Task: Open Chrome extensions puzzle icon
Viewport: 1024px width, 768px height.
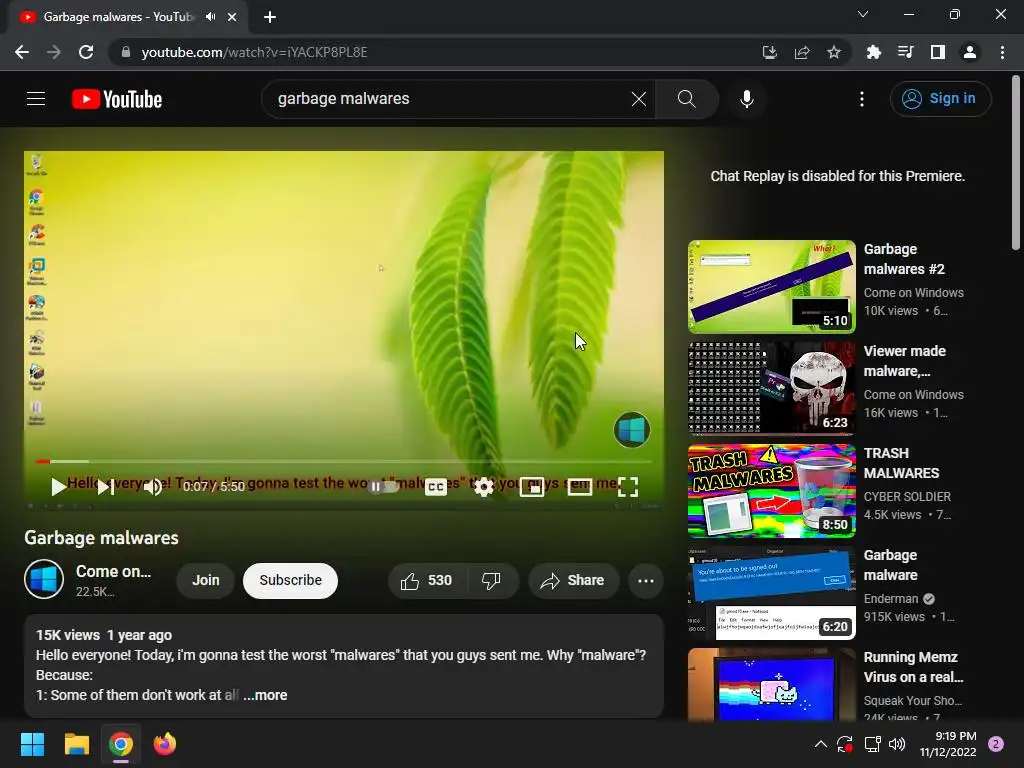Action: coord(873,52)
